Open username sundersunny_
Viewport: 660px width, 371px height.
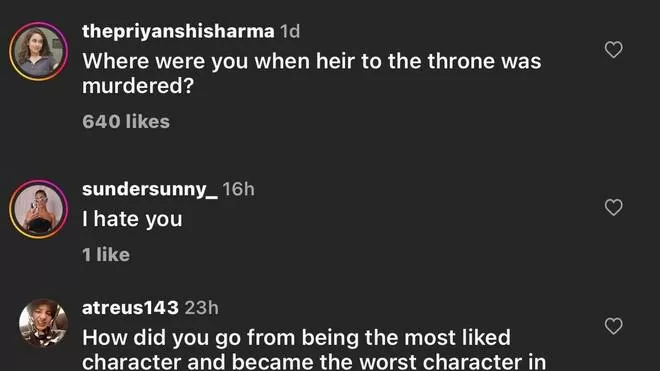(150, 190)
